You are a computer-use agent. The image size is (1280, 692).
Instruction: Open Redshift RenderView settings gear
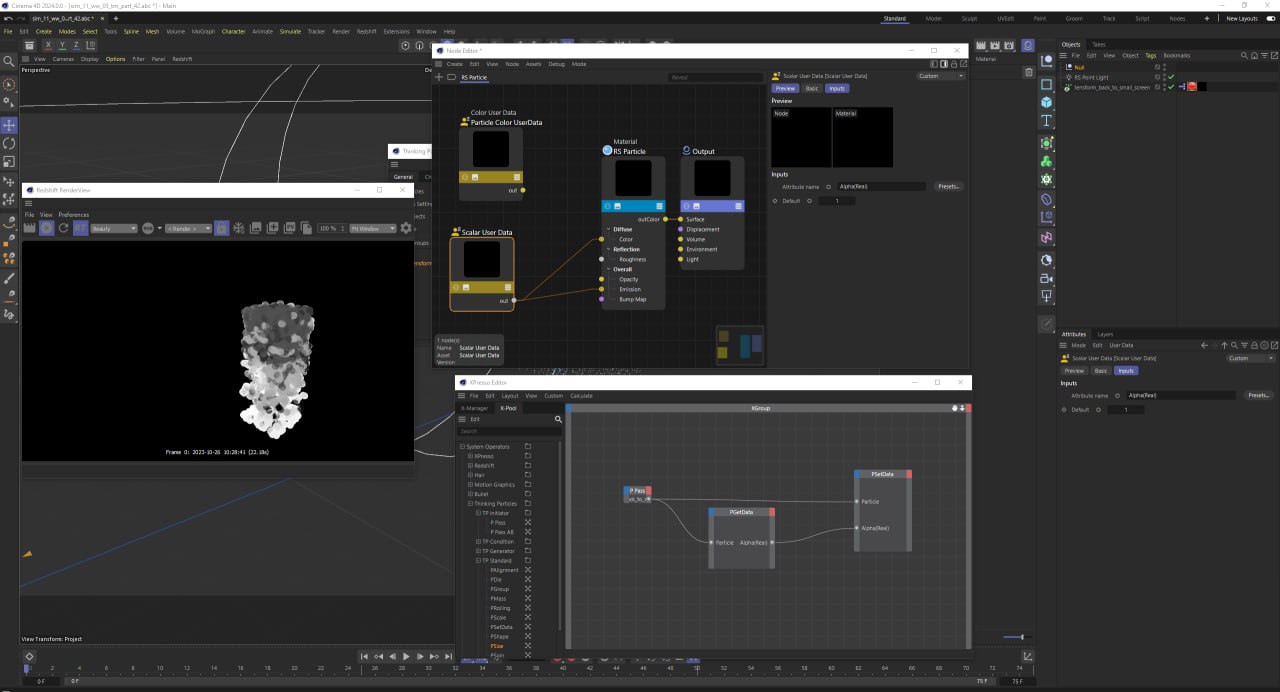click(x=406, y=228)
